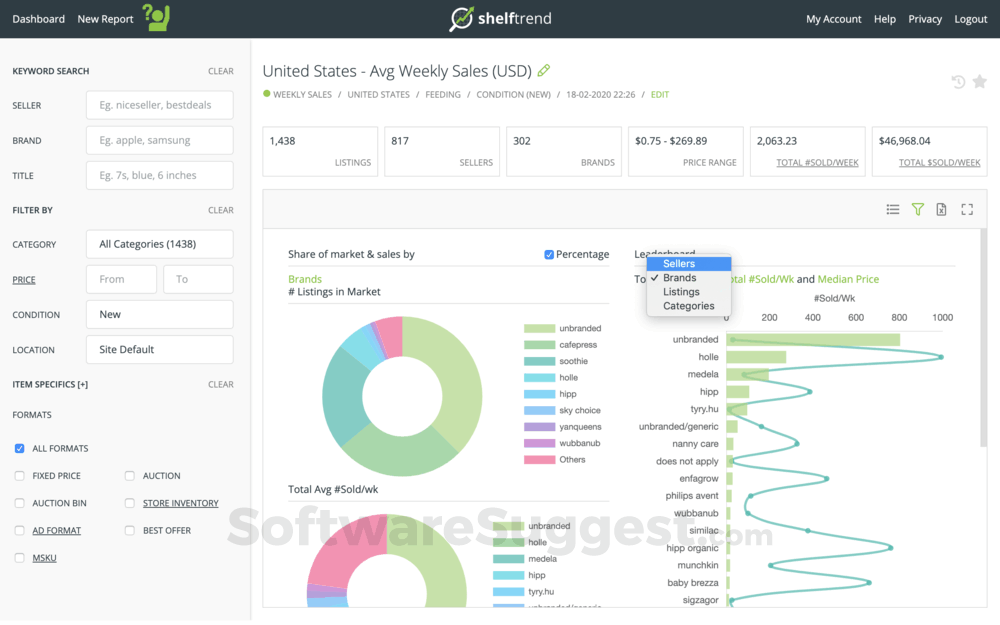Open New Report from top navigation
This screenshot has height=625, width=1000.
105,19
